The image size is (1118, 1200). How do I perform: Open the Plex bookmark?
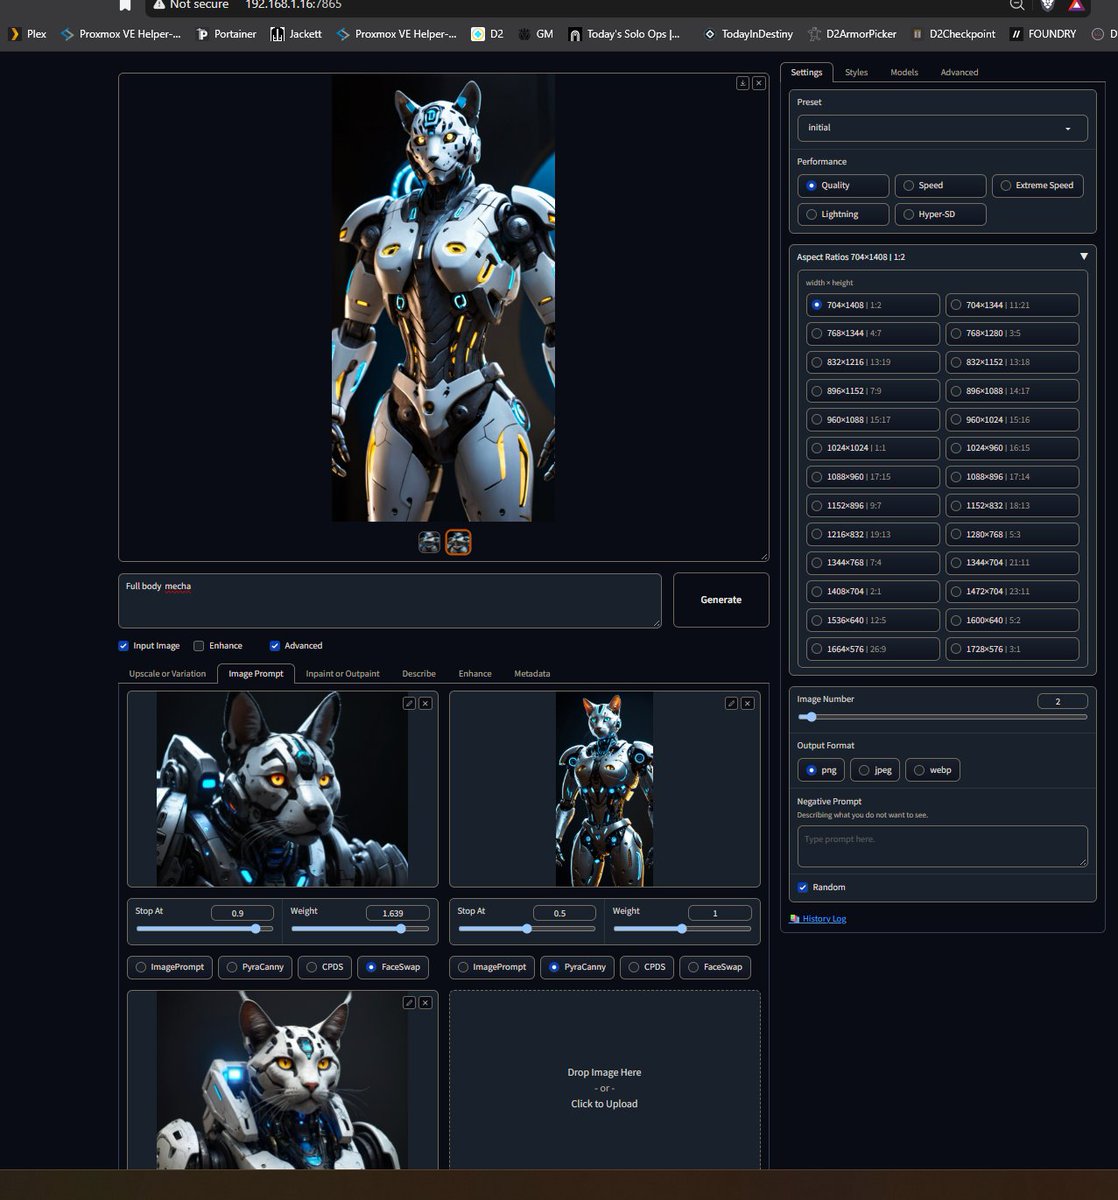click(28, 34)
